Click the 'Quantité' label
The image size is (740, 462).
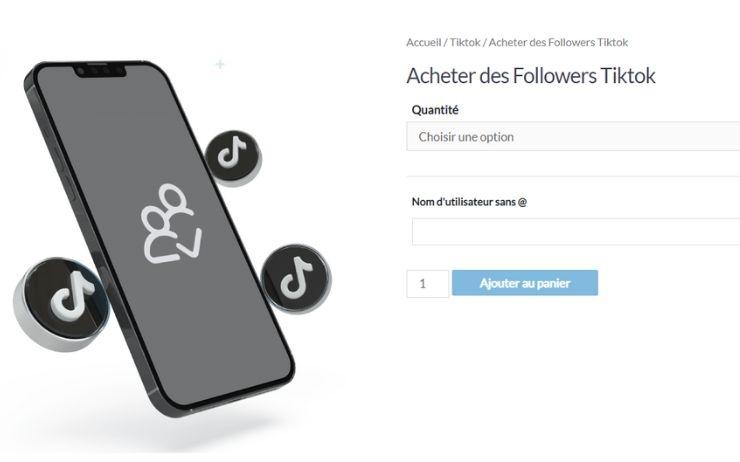[x=435, y=110]
